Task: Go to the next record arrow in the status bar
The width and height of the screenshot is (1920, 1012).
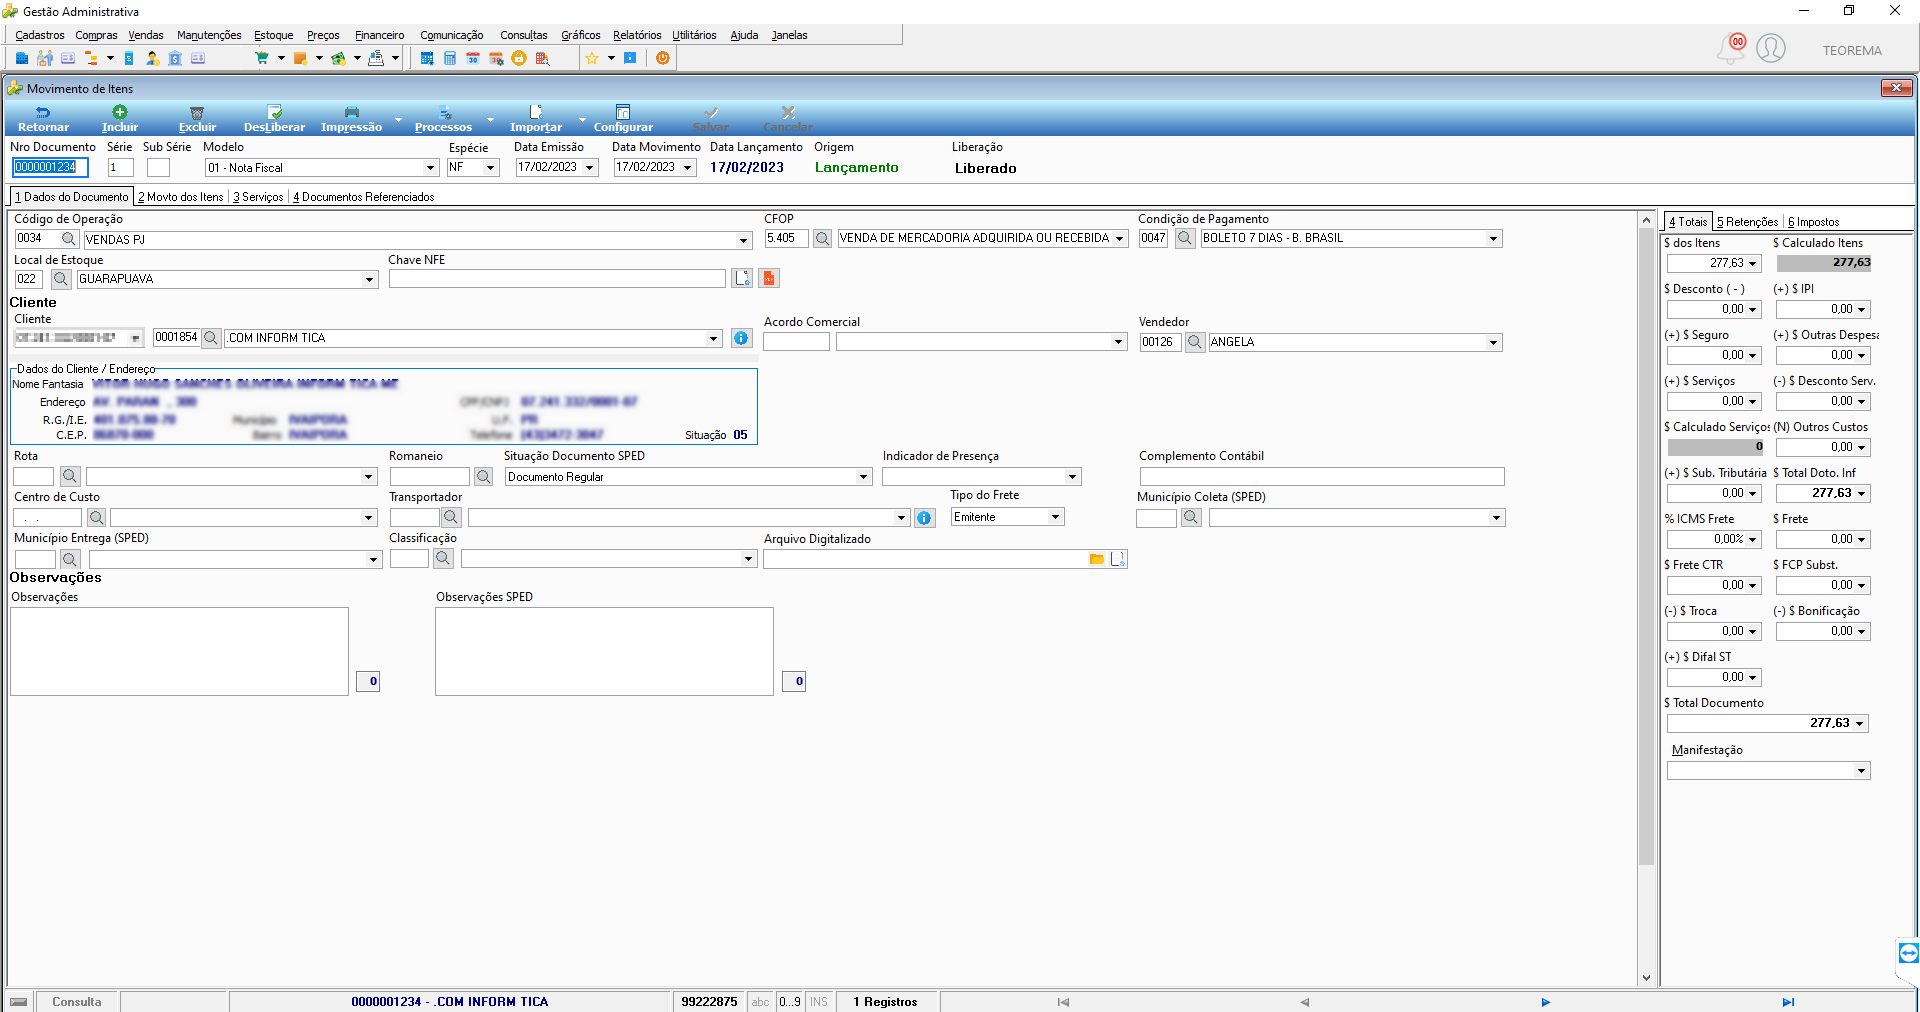Action: [1545, 1002]
